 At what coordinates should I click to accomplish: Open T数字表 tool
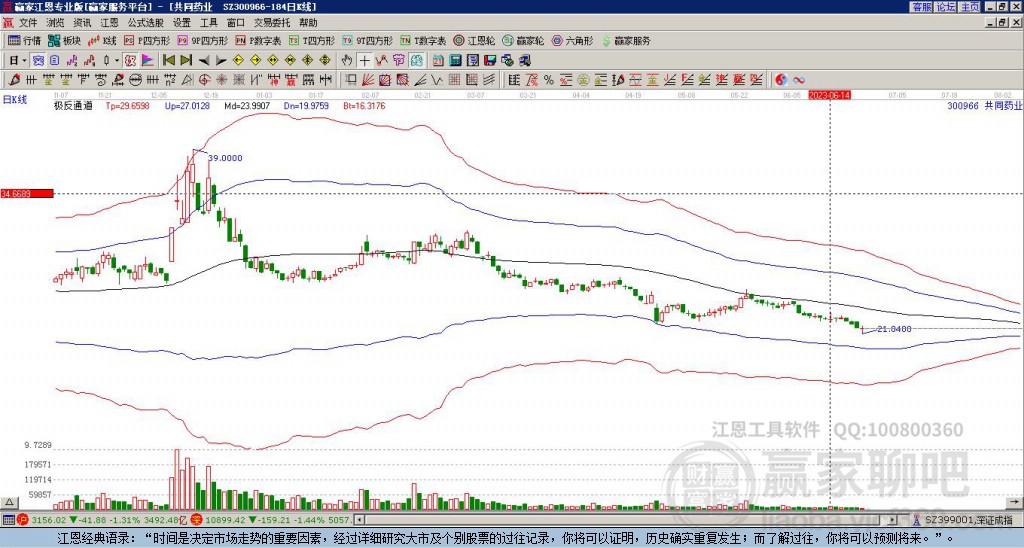coord(423,40)
